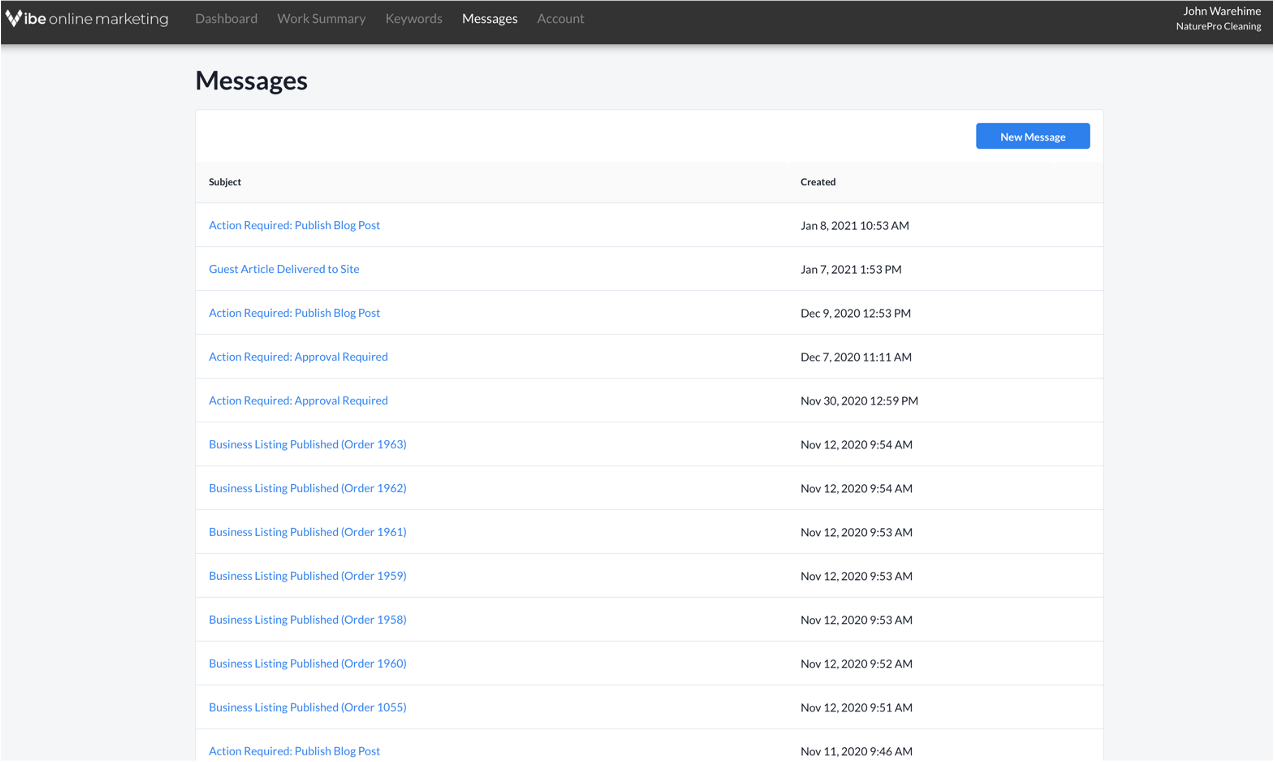Open Business Listing Published (Order 1962)

307,488
